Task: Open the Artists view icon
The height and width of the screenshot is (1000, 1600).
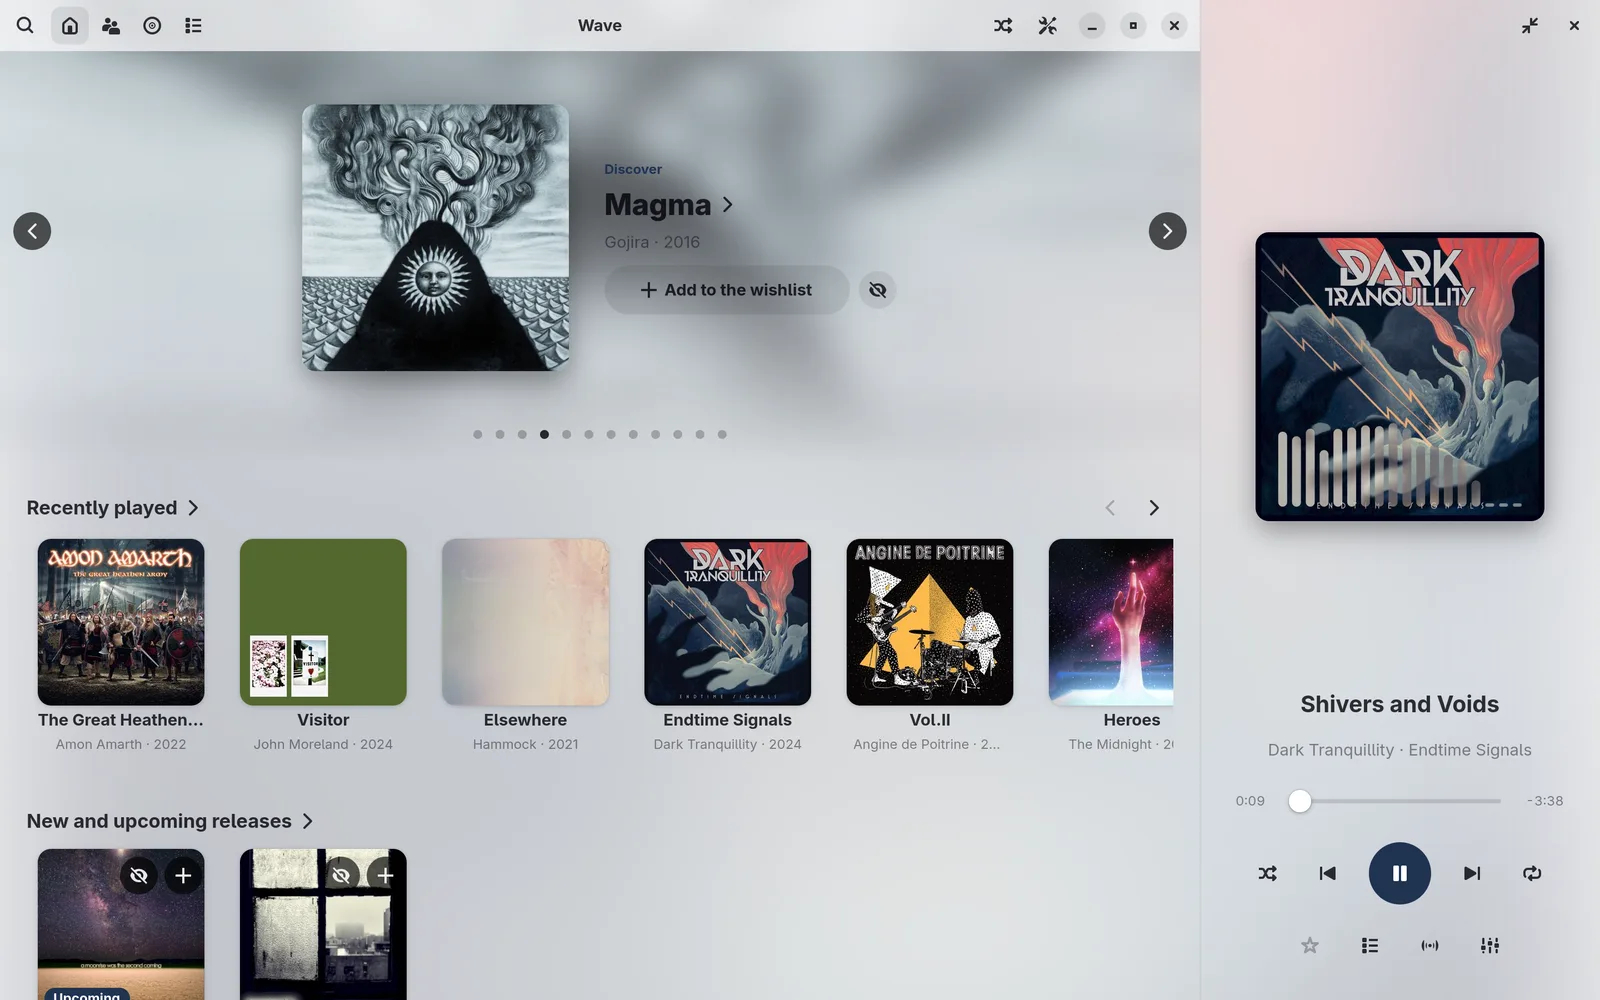Action: [111, 26]
